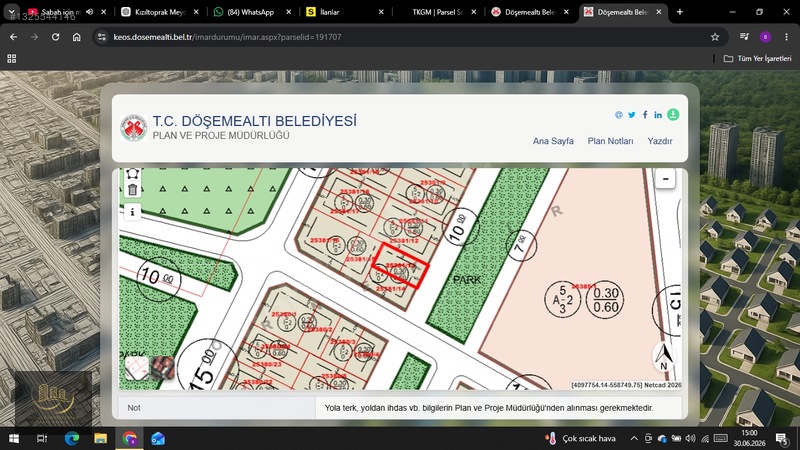Open Plan Notları

(x=610, y=141)
